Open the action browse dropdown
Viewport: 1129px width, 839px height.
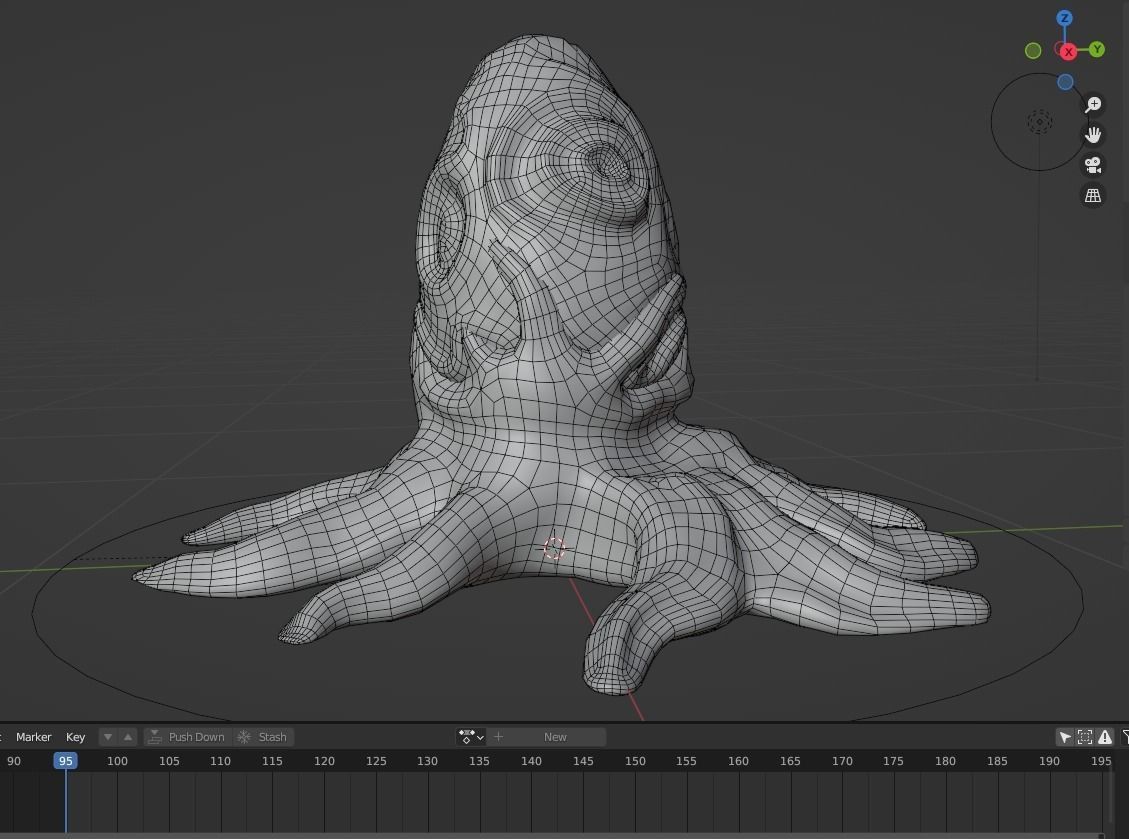471,737
